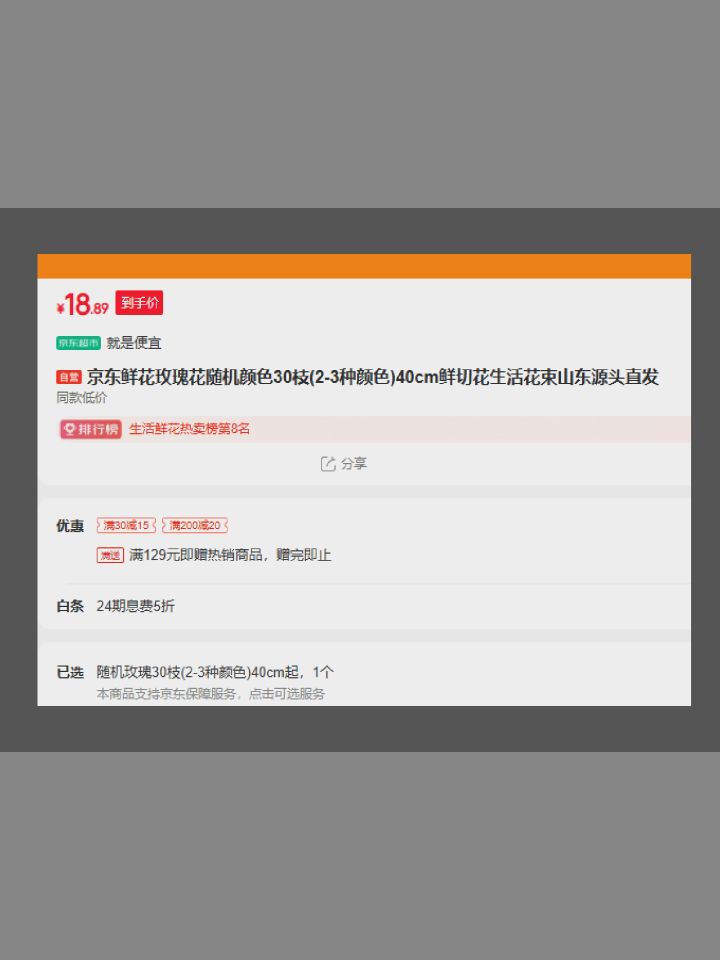Image resolution: width=720 pixels, height=960 pixels.
Task: Click the ¥18.89 price
Action: (x=83, y=304)
